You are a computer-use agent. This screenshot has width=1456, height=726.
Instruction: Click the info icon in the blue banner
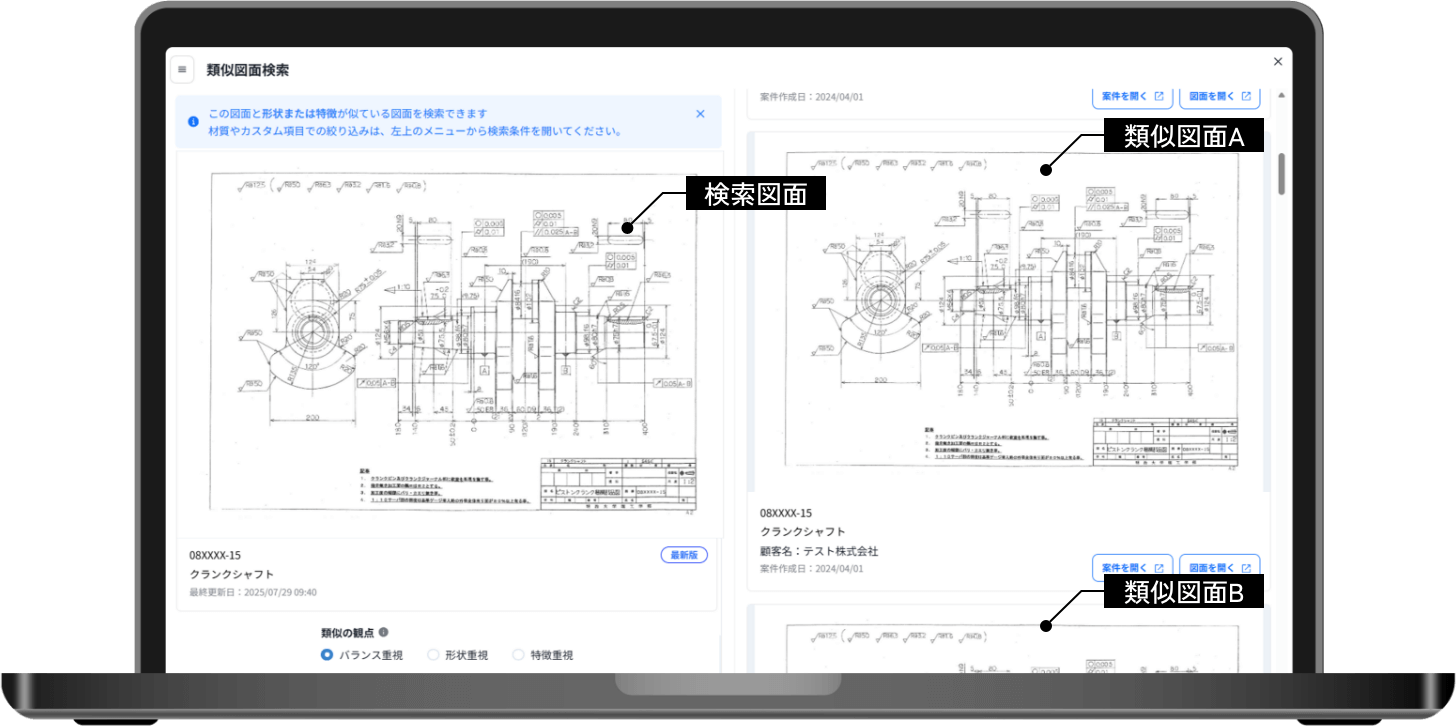pyautogui.click(x=193, y=122)
